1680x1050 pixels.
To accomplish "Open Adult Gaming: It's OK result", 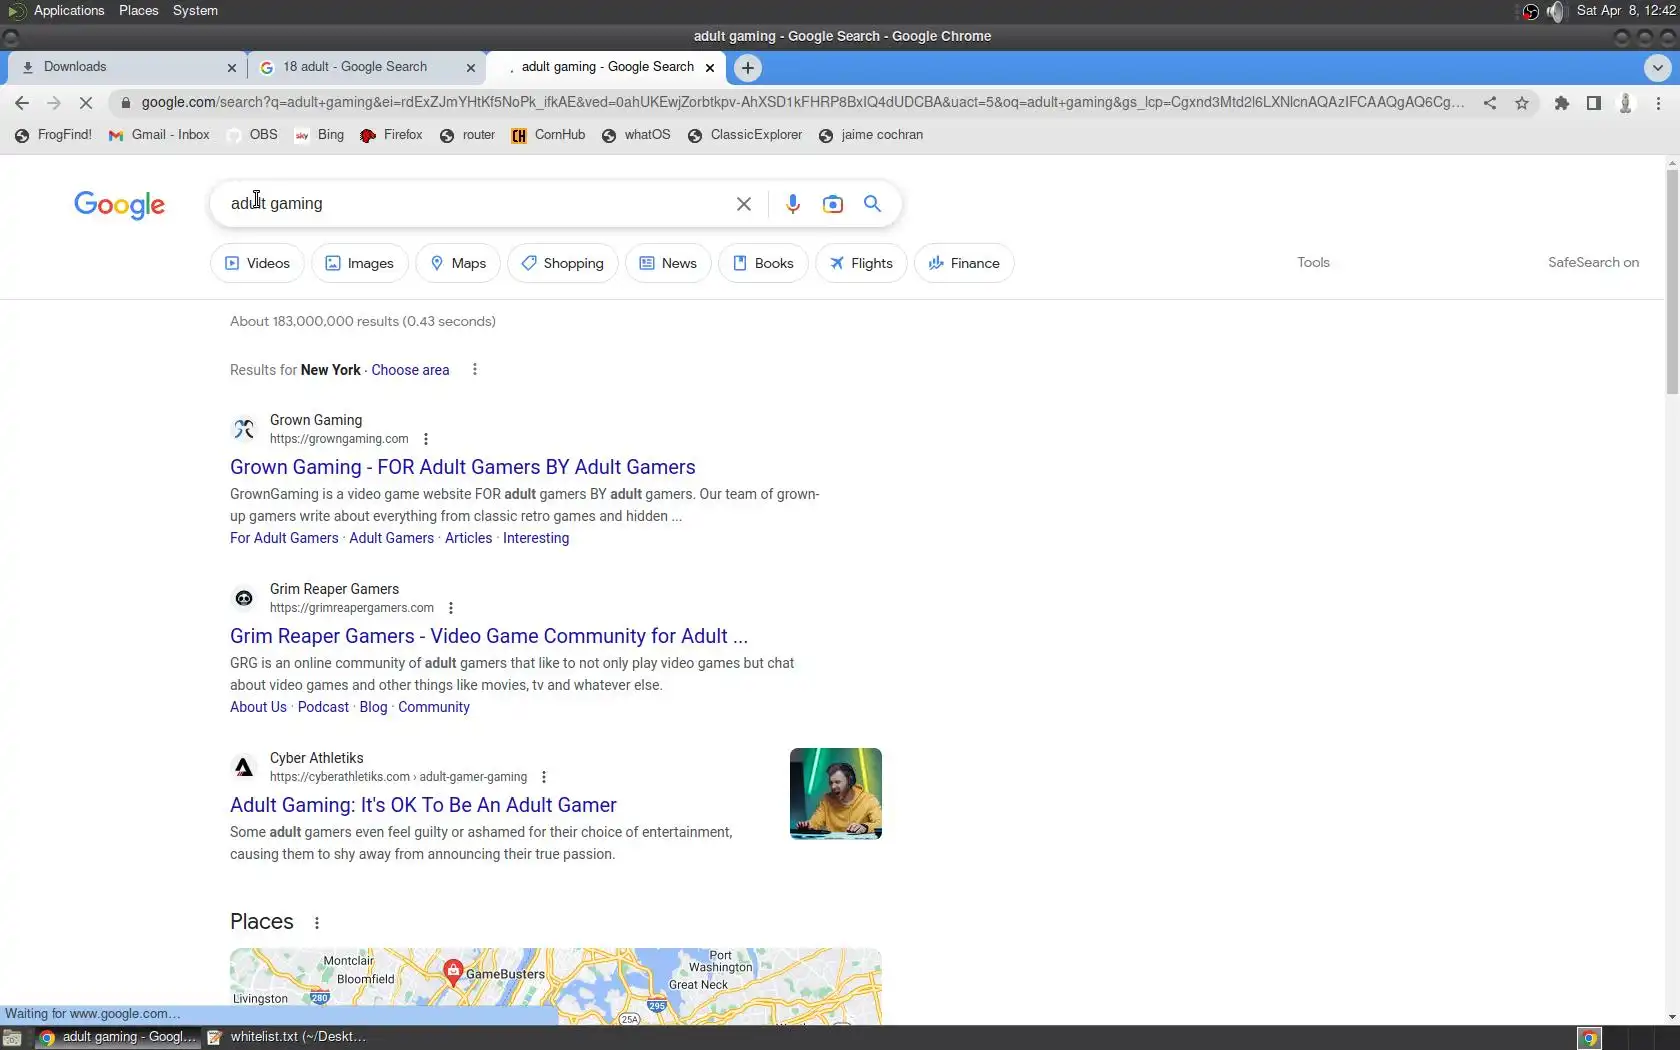I will 423,805.
